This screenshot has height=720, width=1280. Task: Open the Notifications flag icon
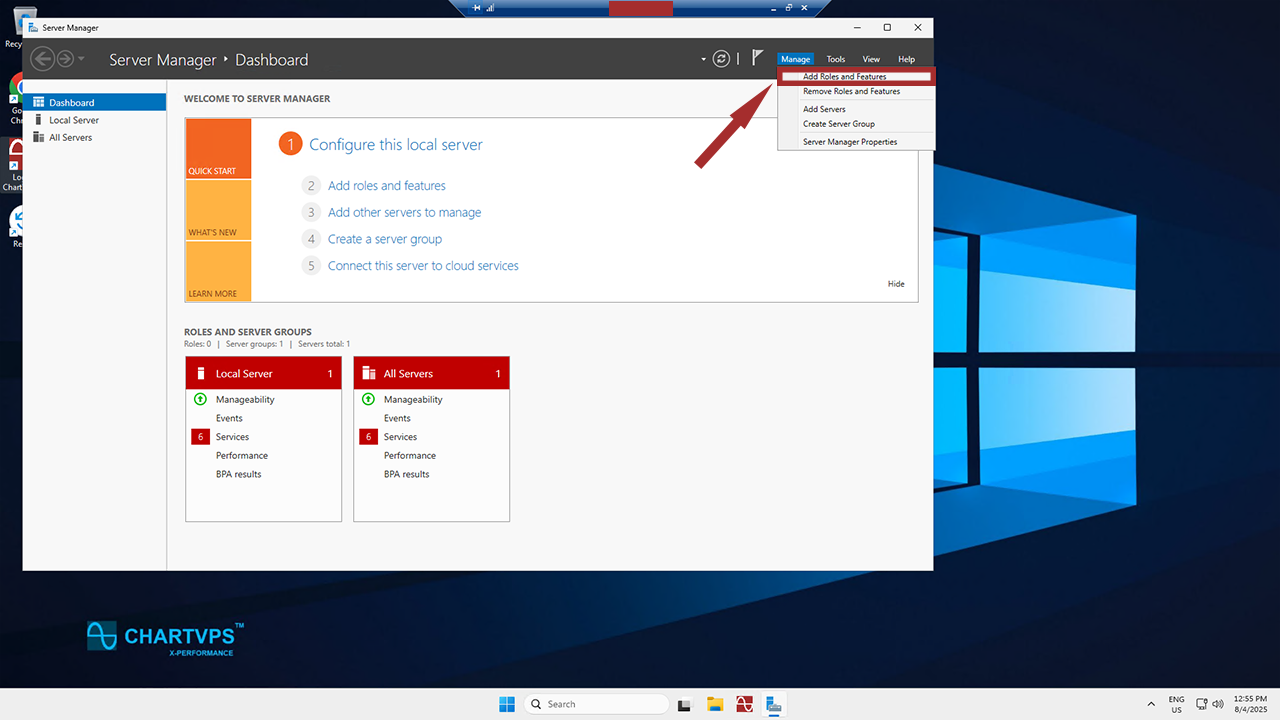coord(757,58)
